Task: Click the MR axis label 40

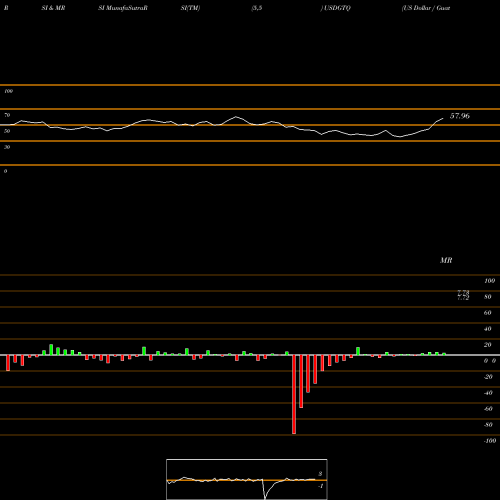Action: pos(488,329)
